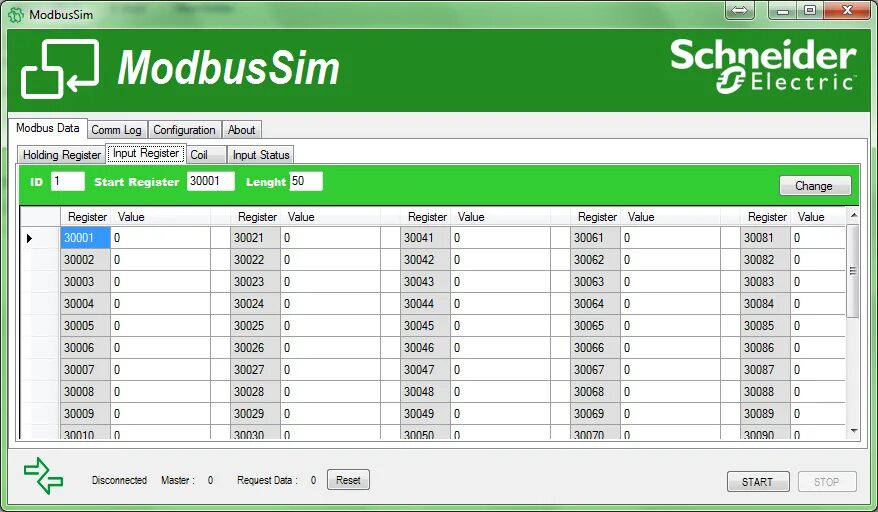The image size is (878, 512).
Task: Click the ModbusSim title bar app icon
Action: (16, 15)
